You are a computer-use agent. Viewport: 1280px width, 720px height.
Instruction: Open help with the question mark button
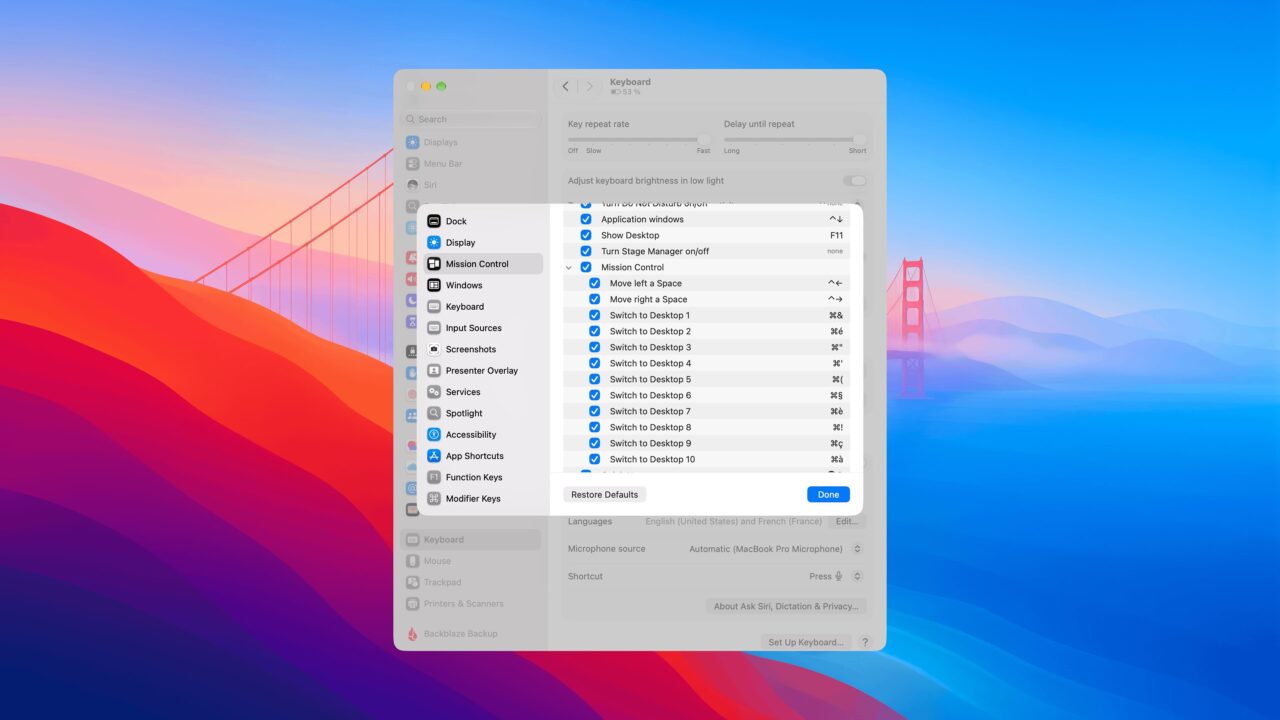865,642
